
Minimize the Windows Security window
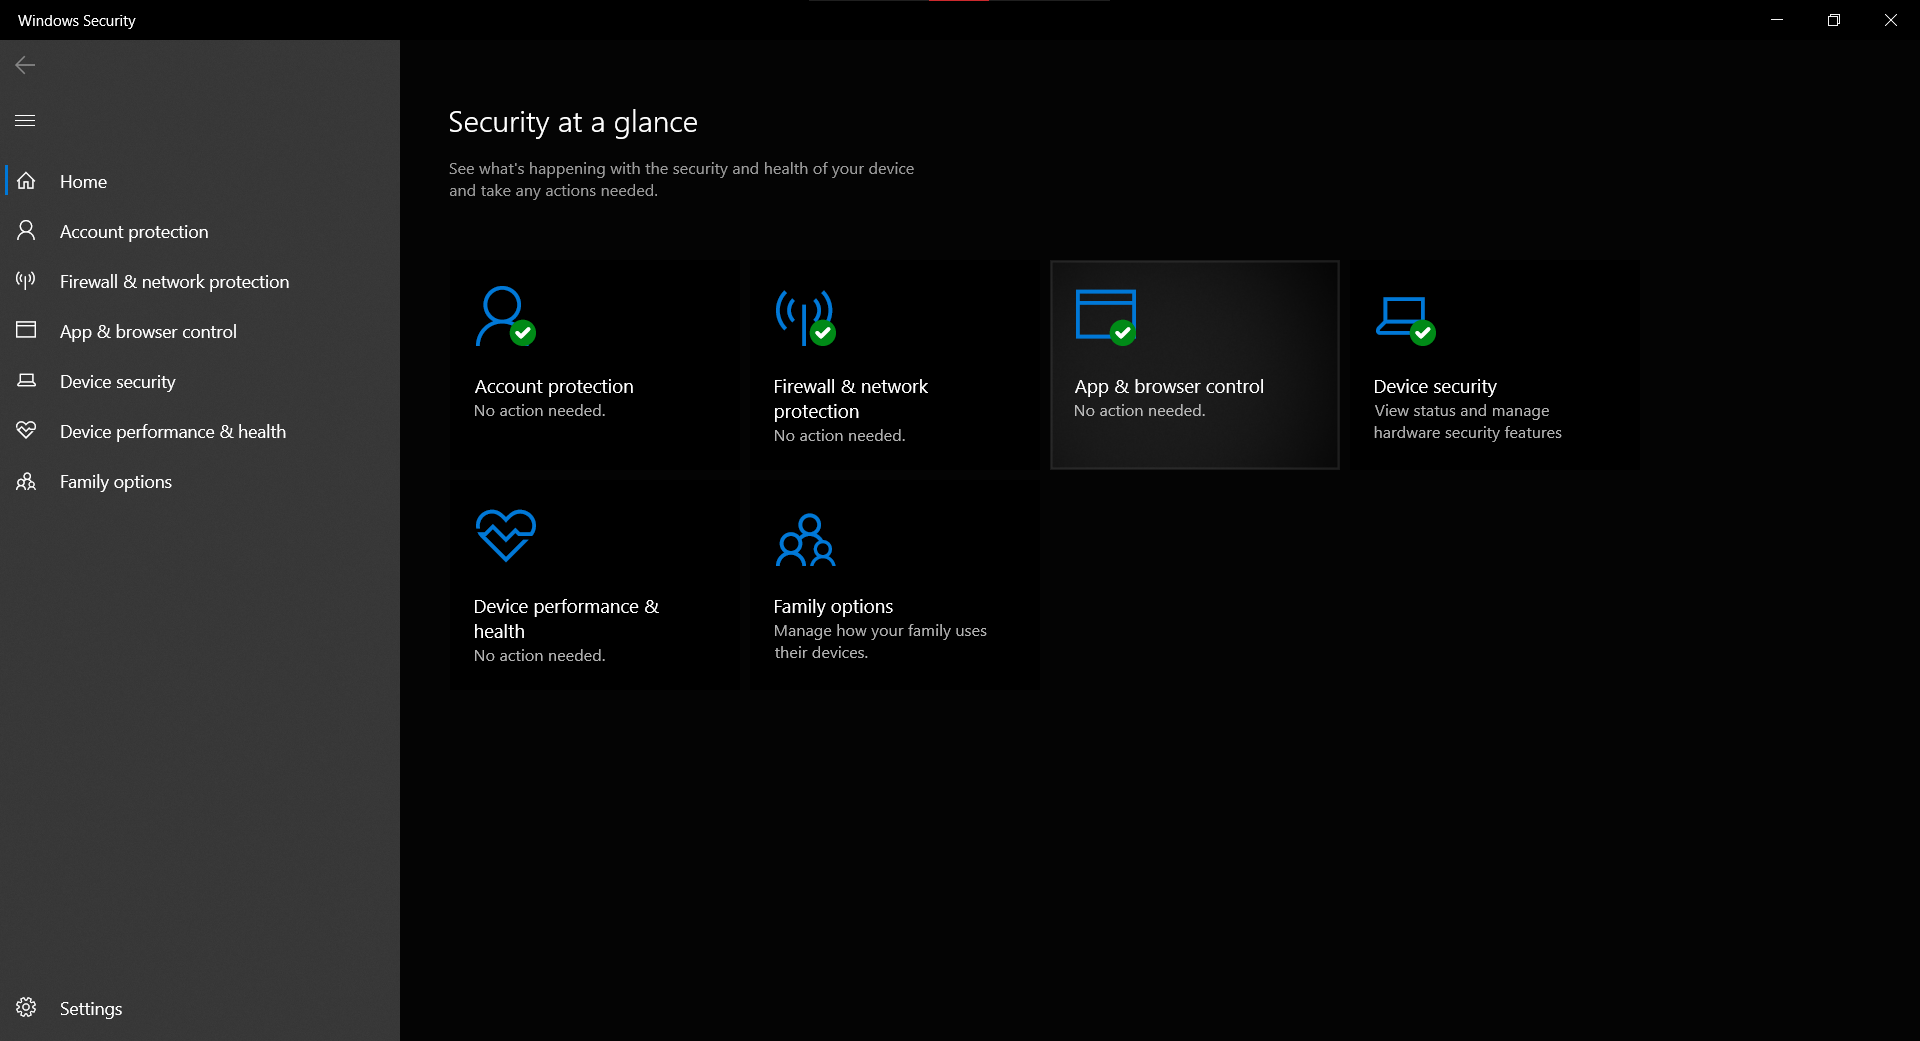coord(1777,20)
